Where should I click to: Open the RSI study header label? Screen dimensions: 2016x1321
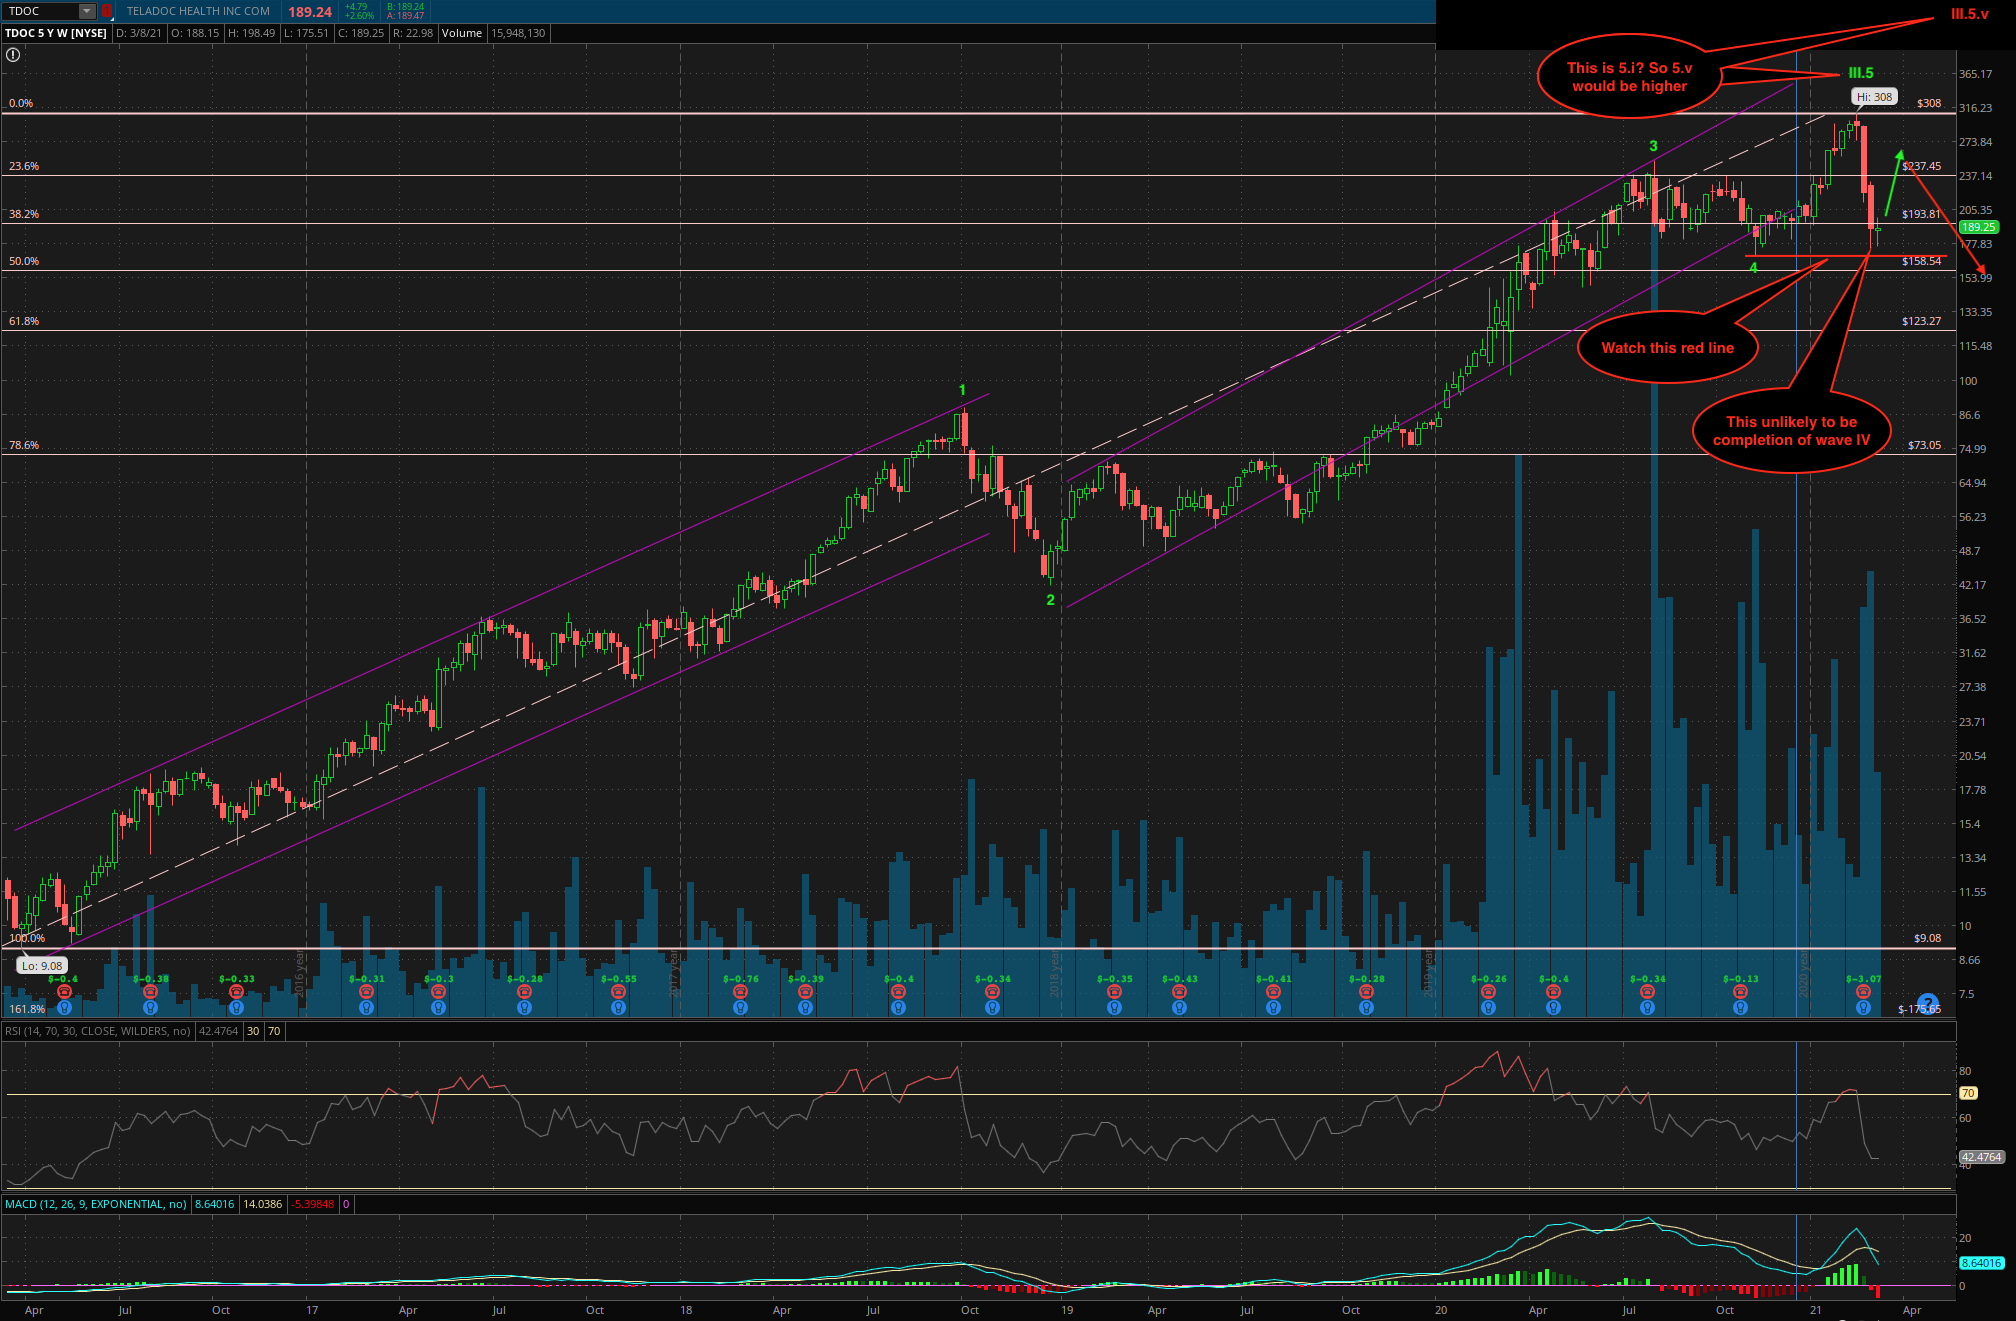pos(97,1031)
